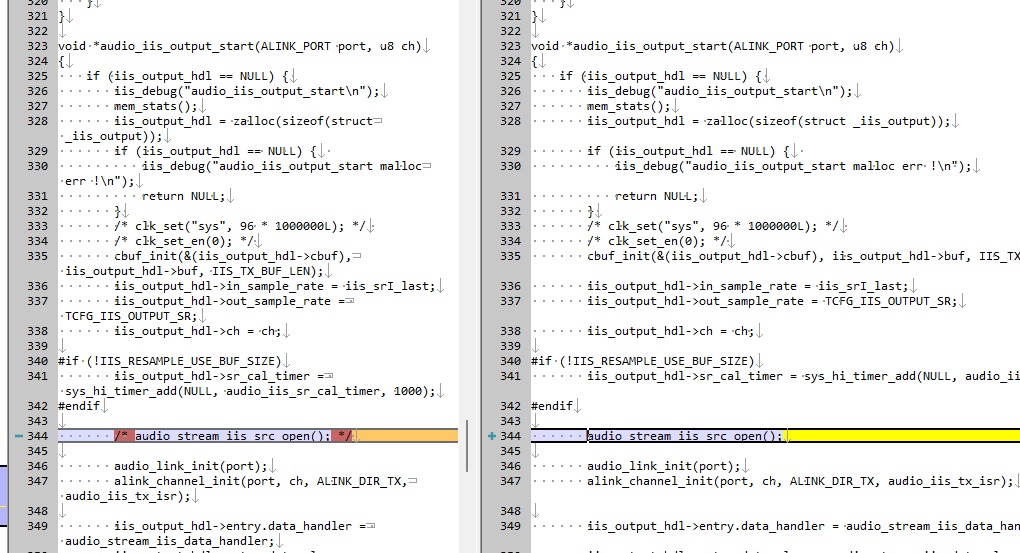Click clk_set("sys", 96 * 1000000L) comment in left pane

point(240,226)
